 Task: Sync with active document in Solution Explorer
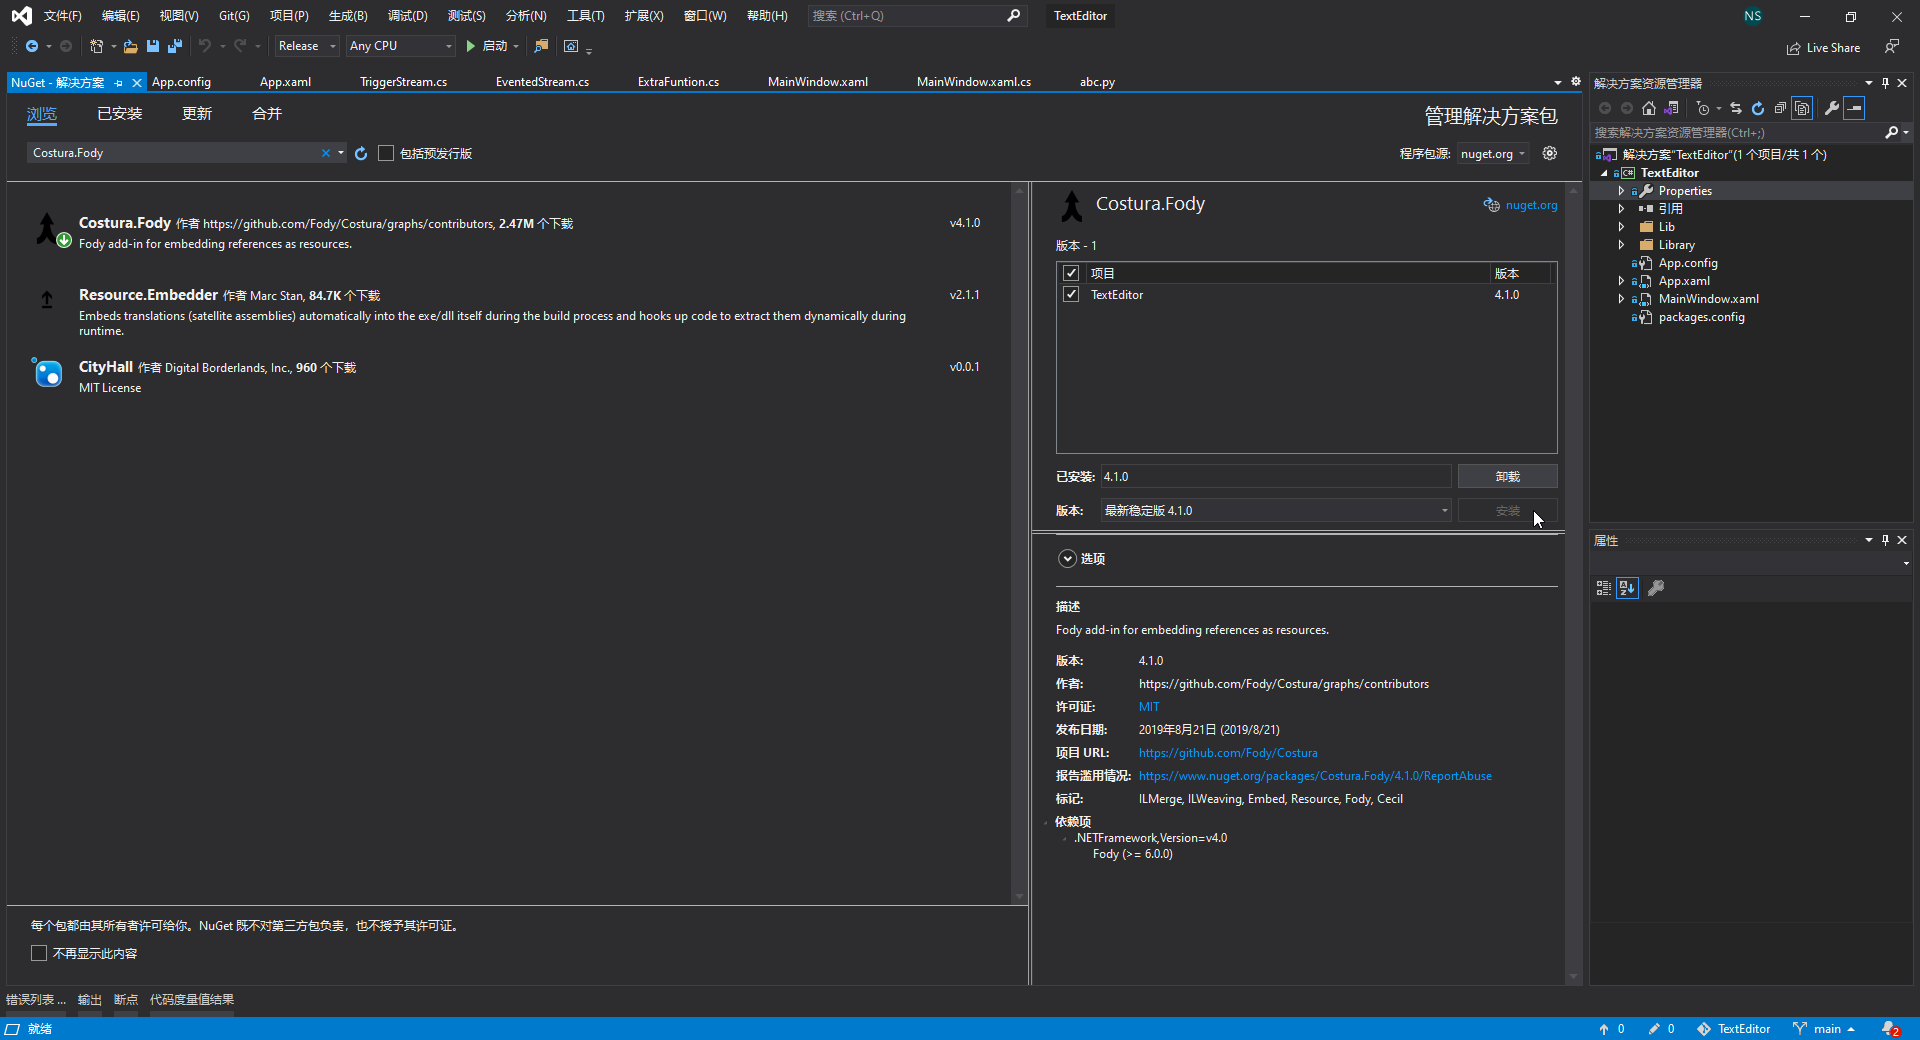(x=1736, y=108)
